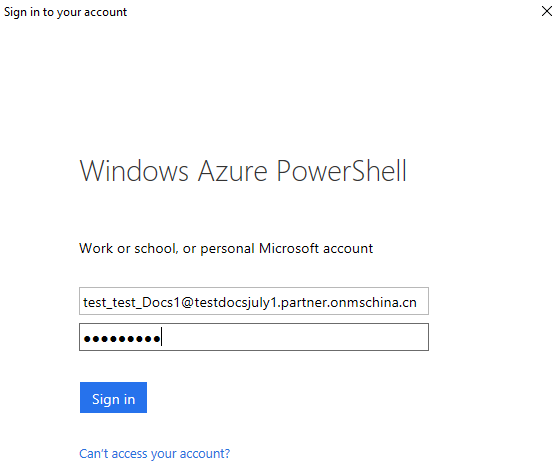The width and height of the screenshot is (559, 471).
Task: Click the test_test_Docs1 part of the username
Action: point(131,302)
